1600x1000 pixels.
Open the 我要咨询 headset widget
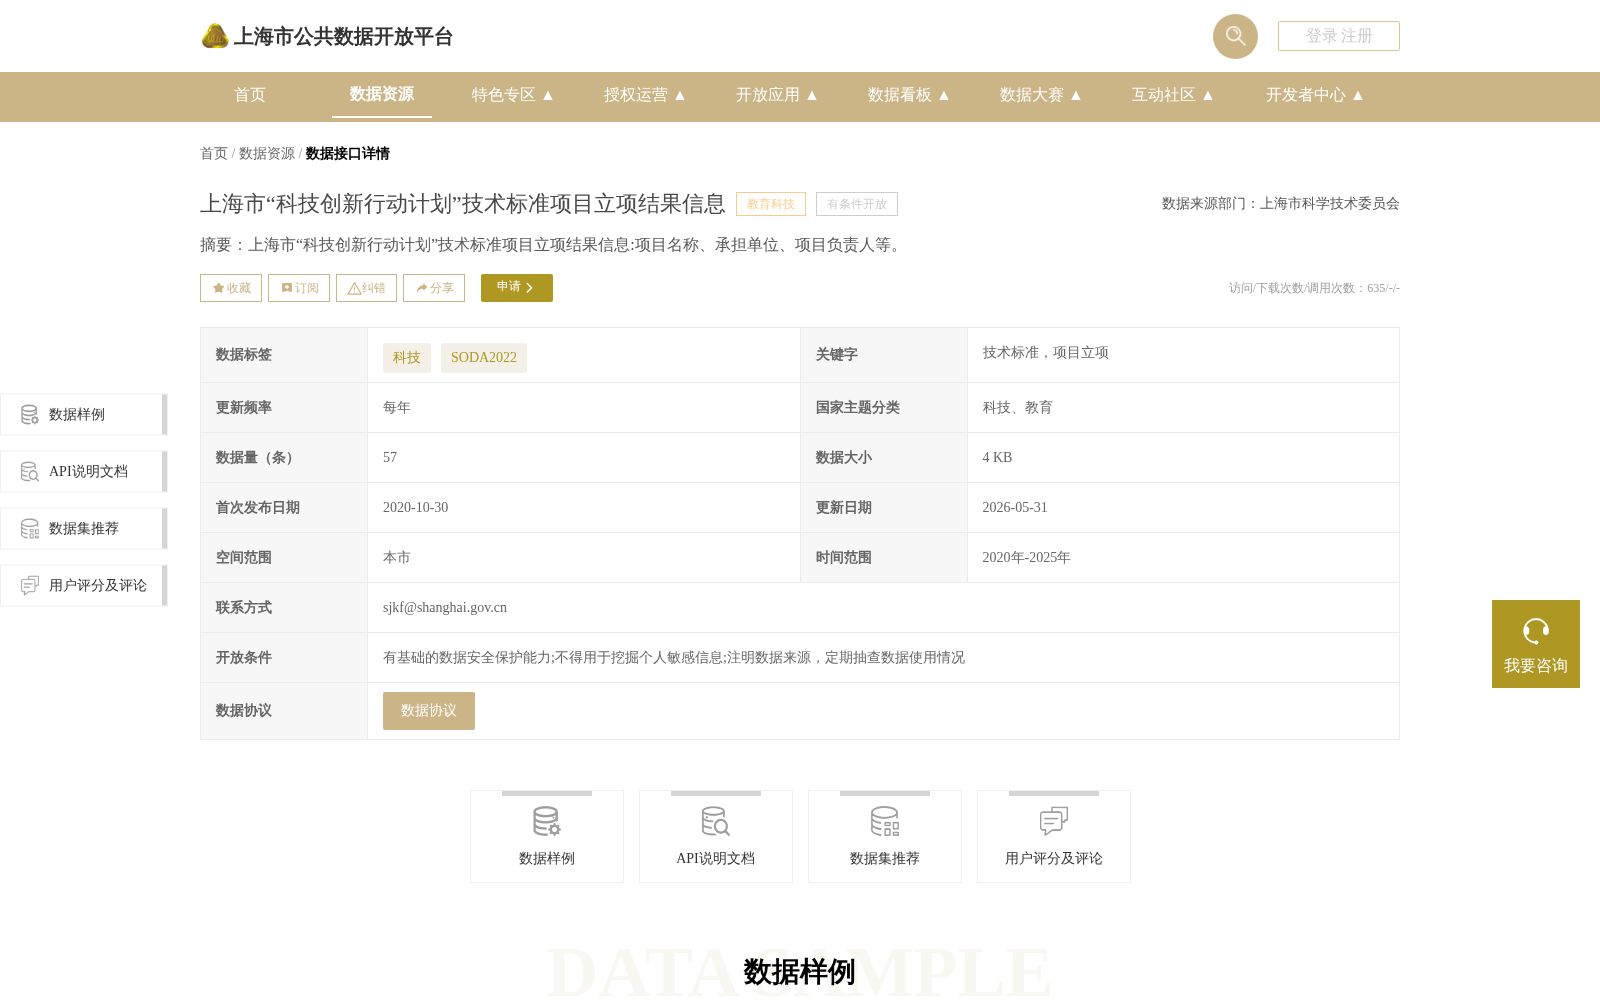click(x=1536, y=644)
